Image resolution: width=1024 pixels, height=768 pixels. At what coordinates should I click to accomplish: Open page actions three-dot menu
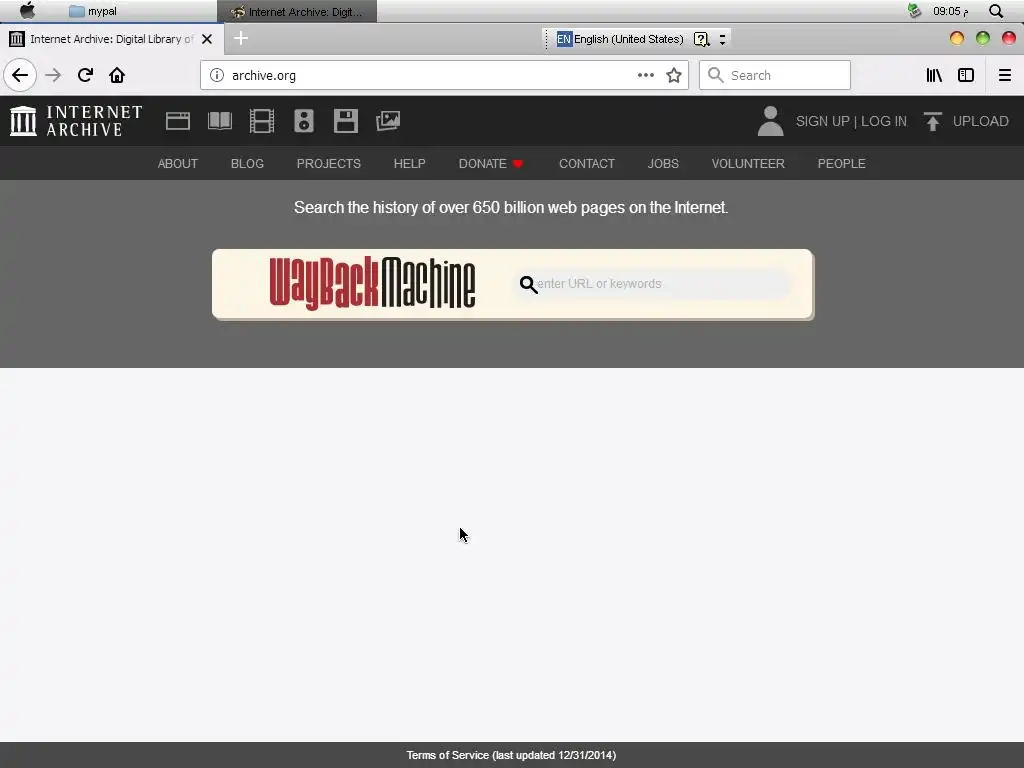[646, 75]
